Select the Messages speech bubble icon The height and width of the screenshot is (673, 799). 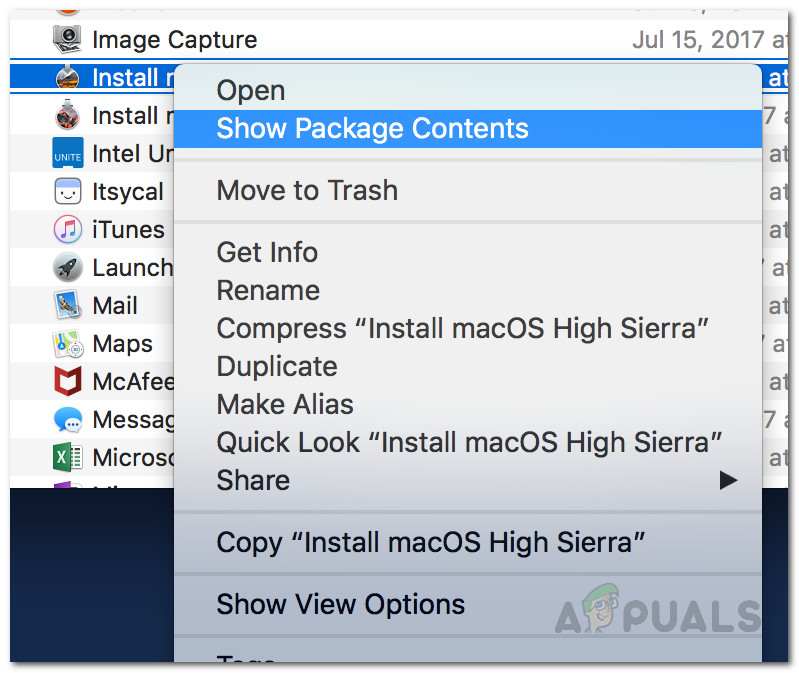tap(67, 420)
